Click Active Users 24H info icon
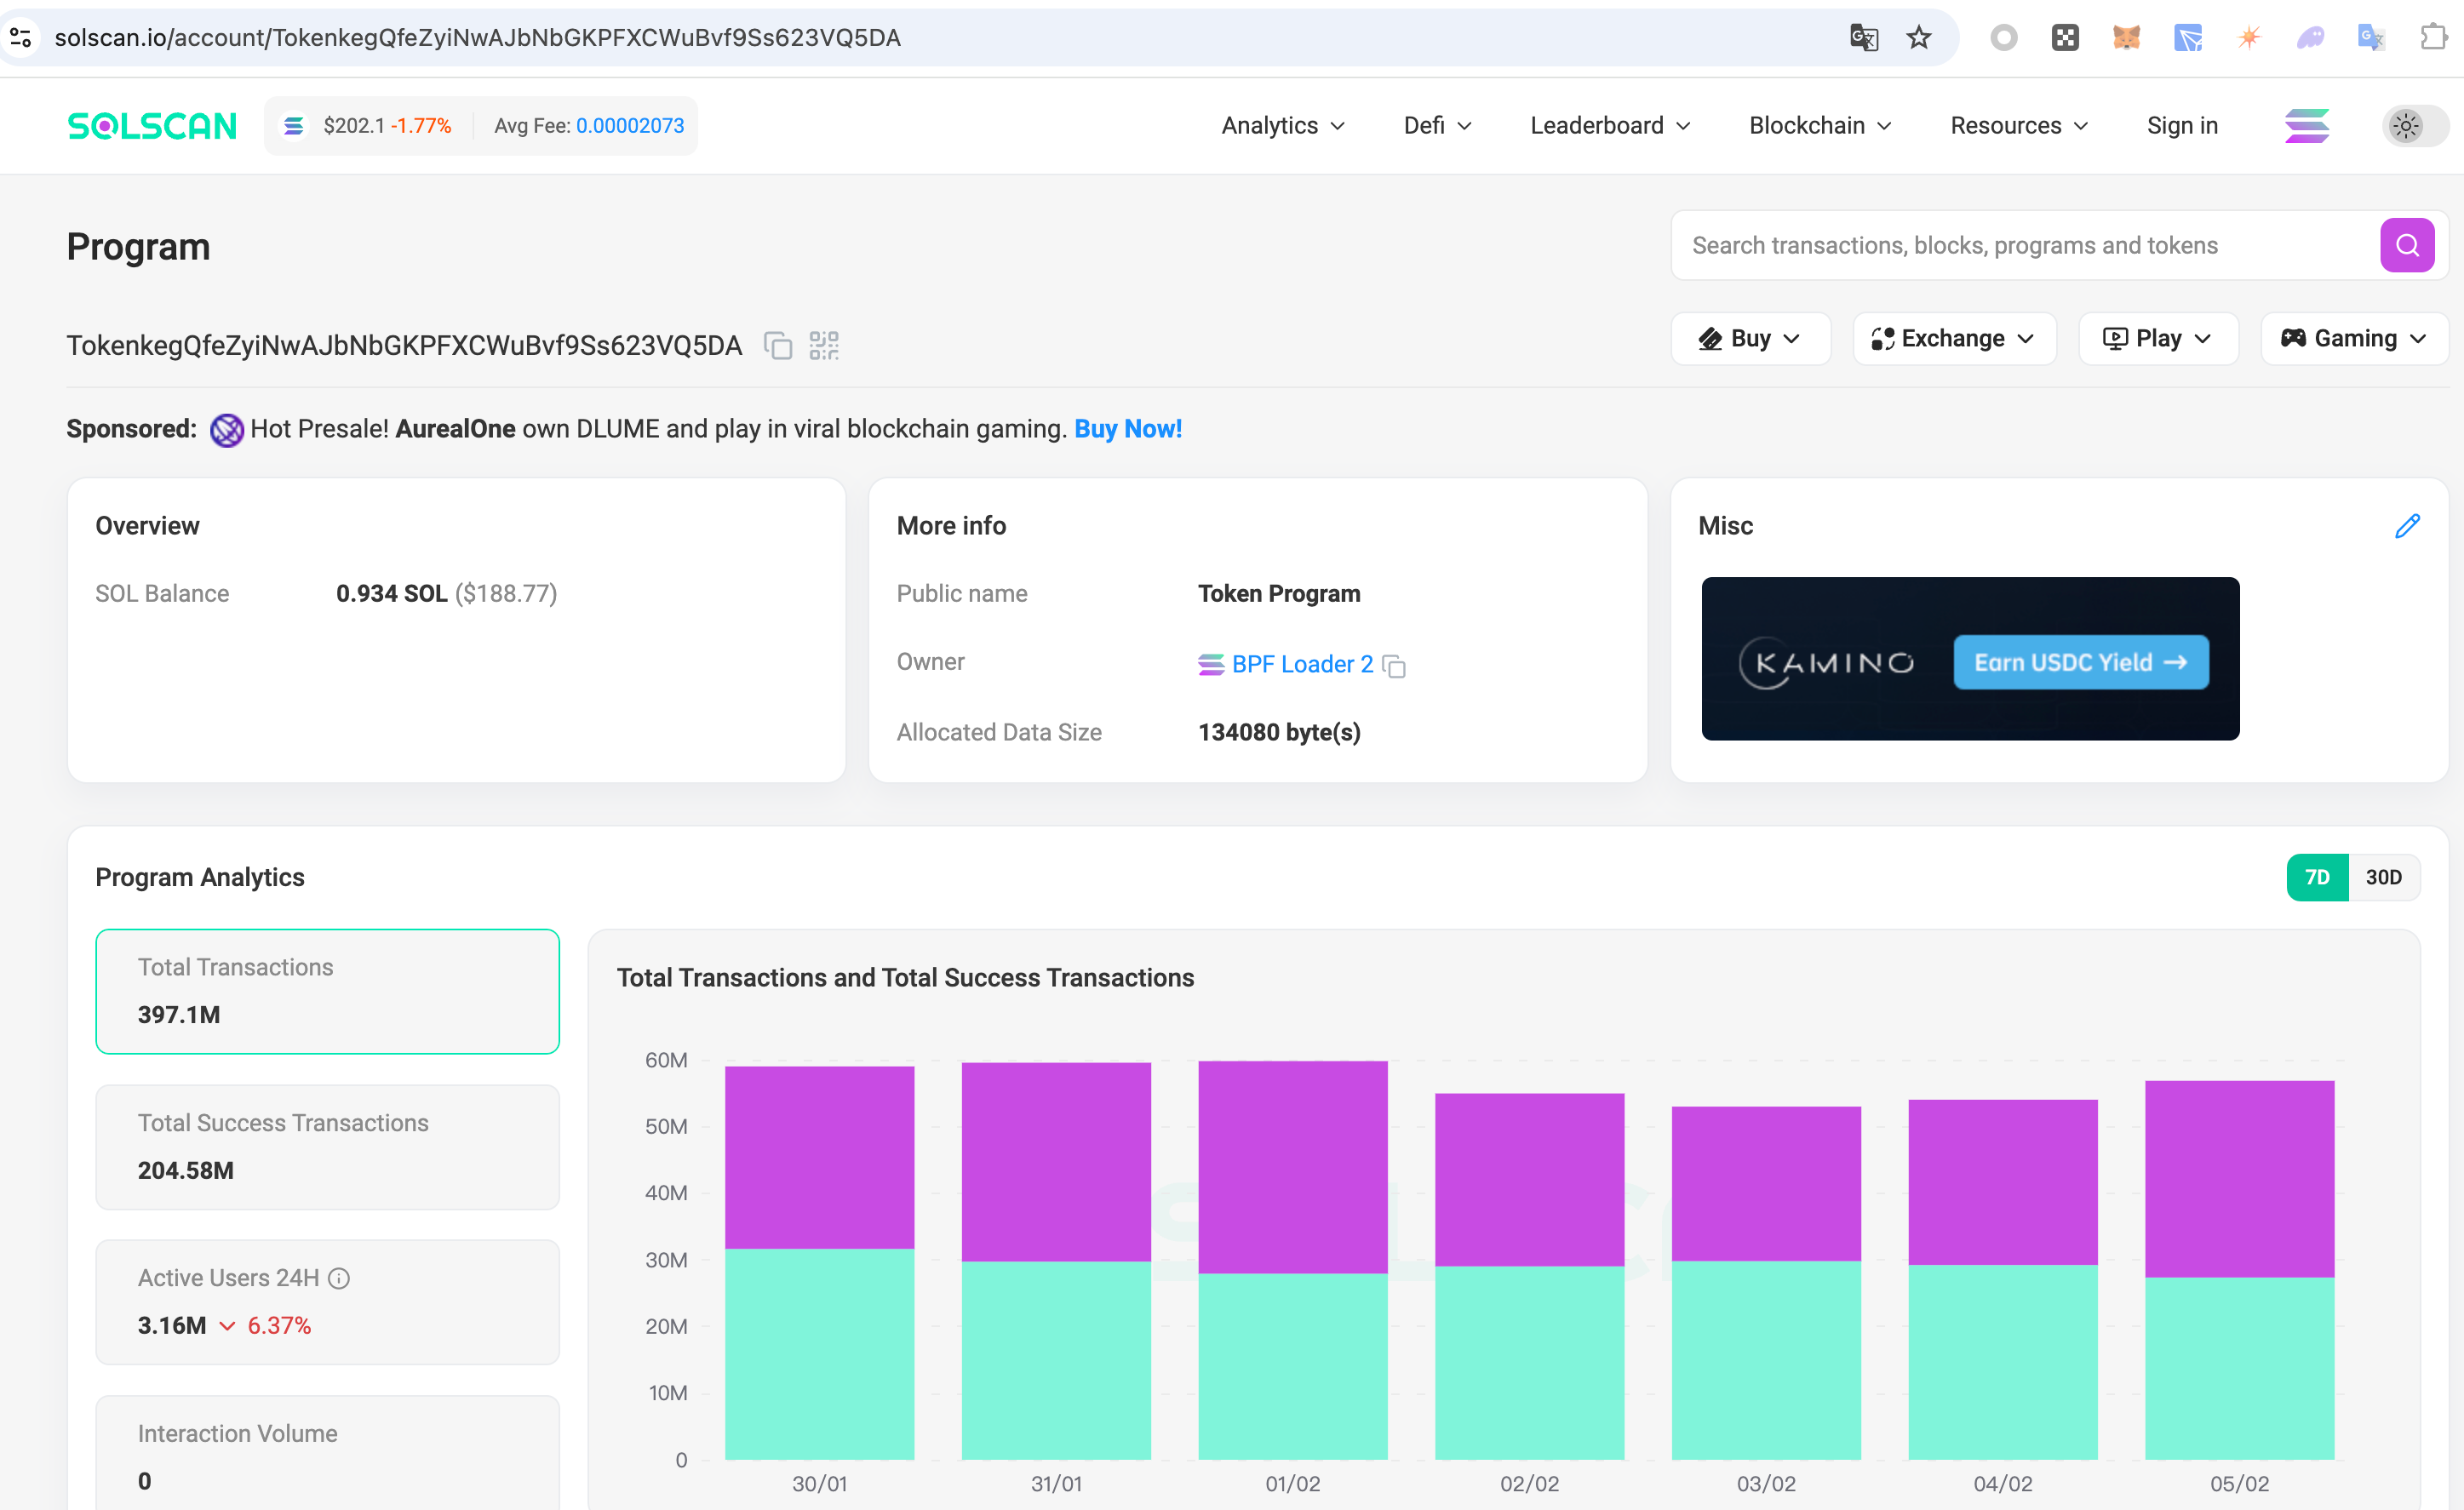Viewport: 2464px width, 1510px height. (x=339, y=1278)
